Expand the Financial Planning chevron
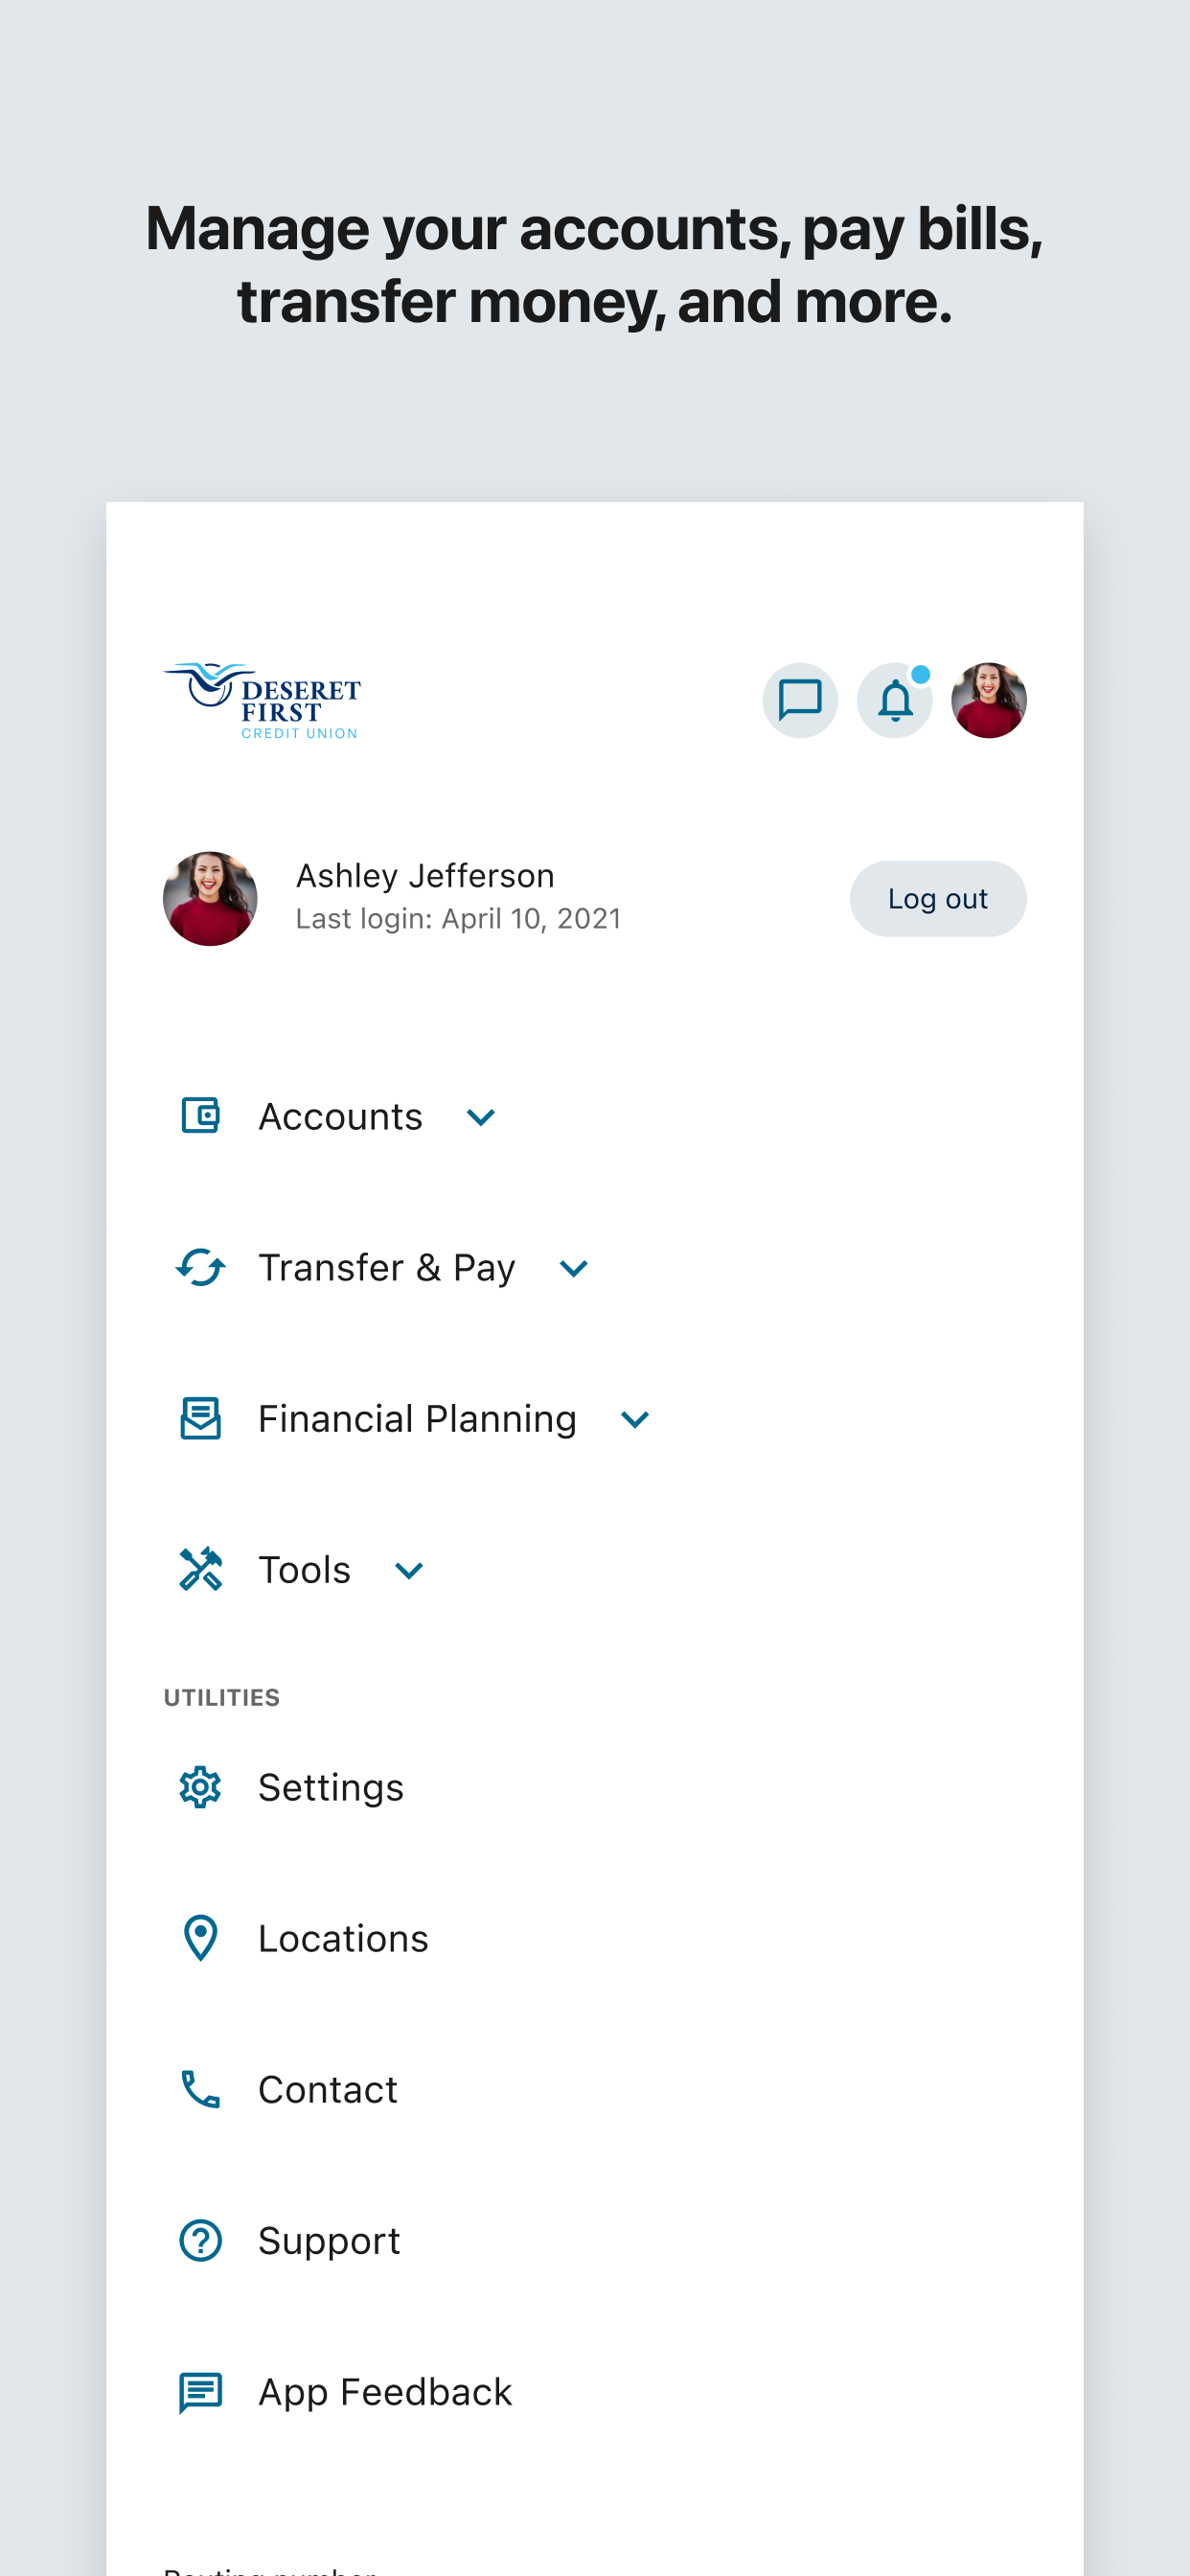Screen dimensions: 1190x2576 (x=635, y=1419)
